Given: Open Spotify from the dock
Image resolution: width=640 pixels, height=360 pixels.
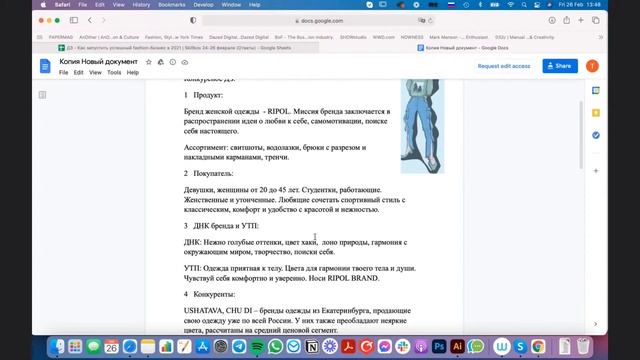Looking at the screenshot, I should (257, 347).
